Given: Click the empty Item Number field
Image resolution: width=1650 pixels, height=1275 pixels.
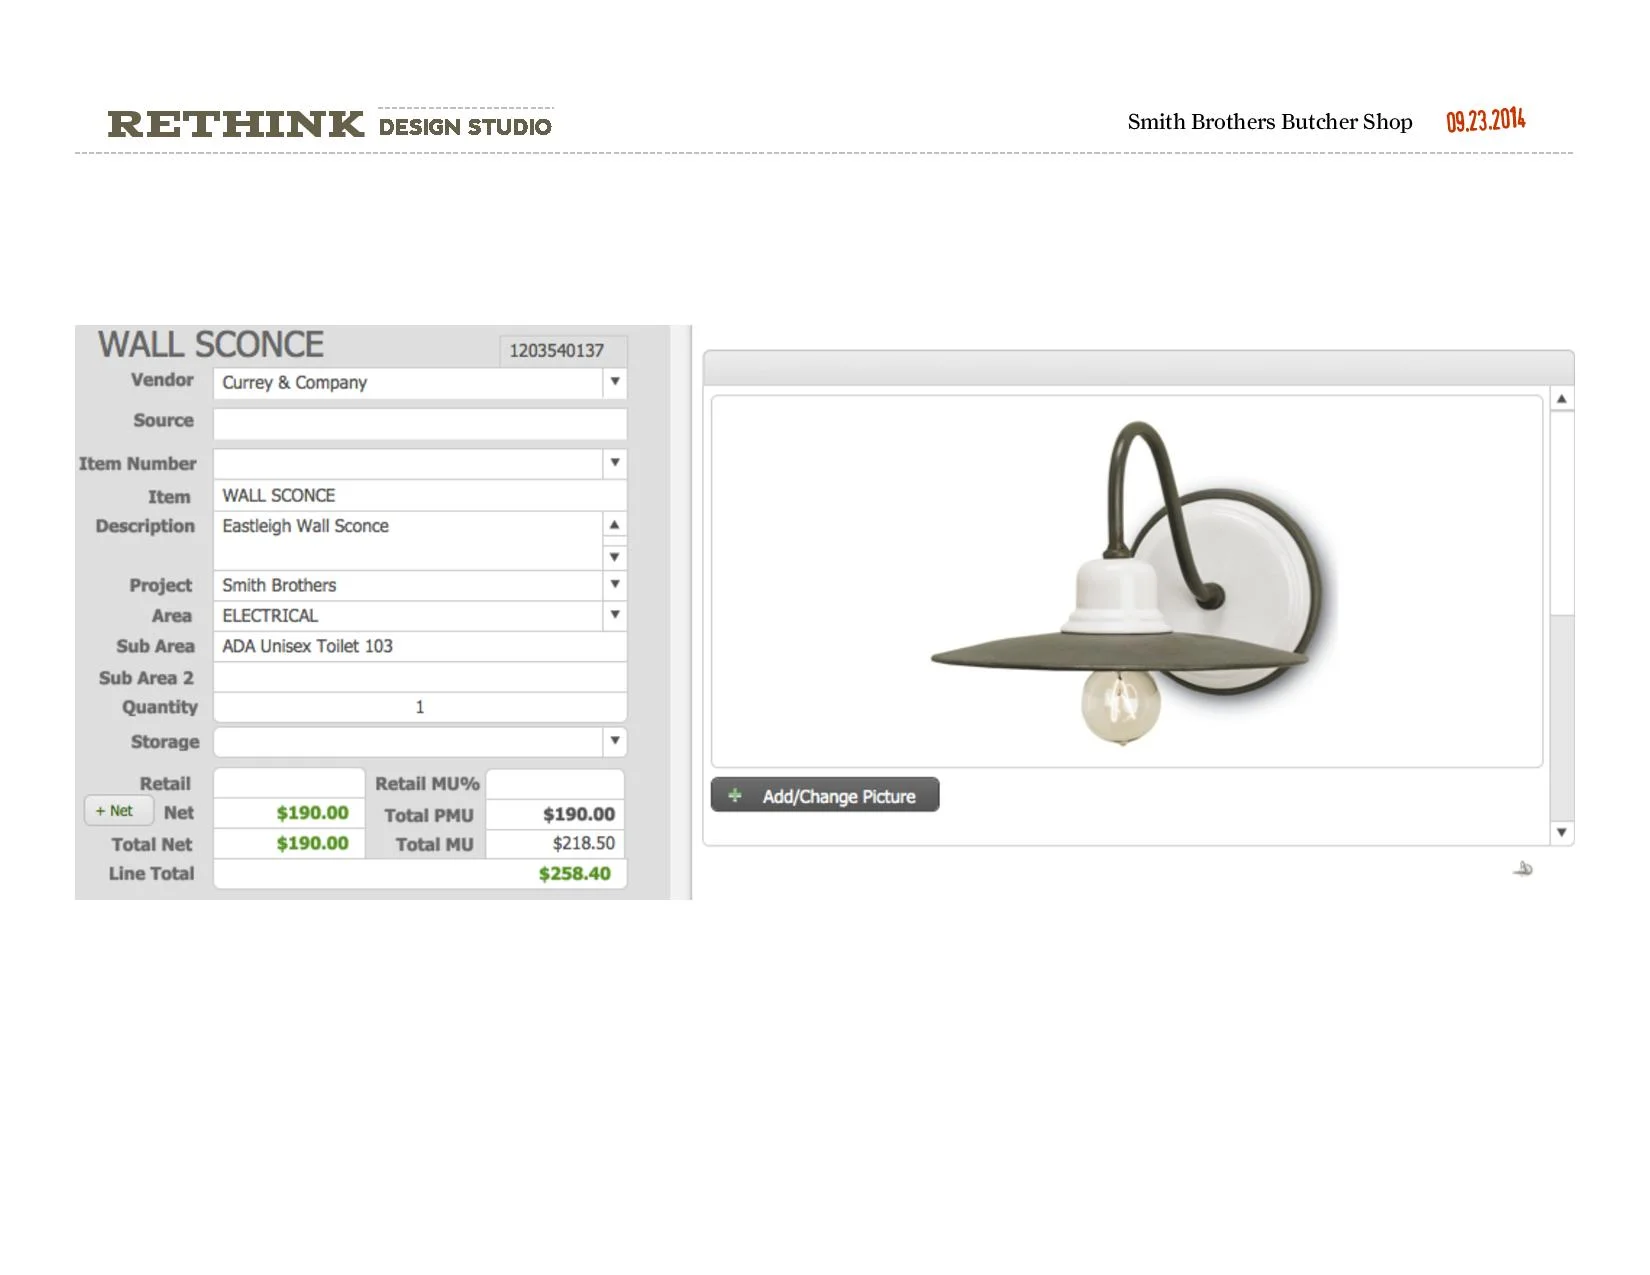Looking at the screenshot, I should click(408, 463).
